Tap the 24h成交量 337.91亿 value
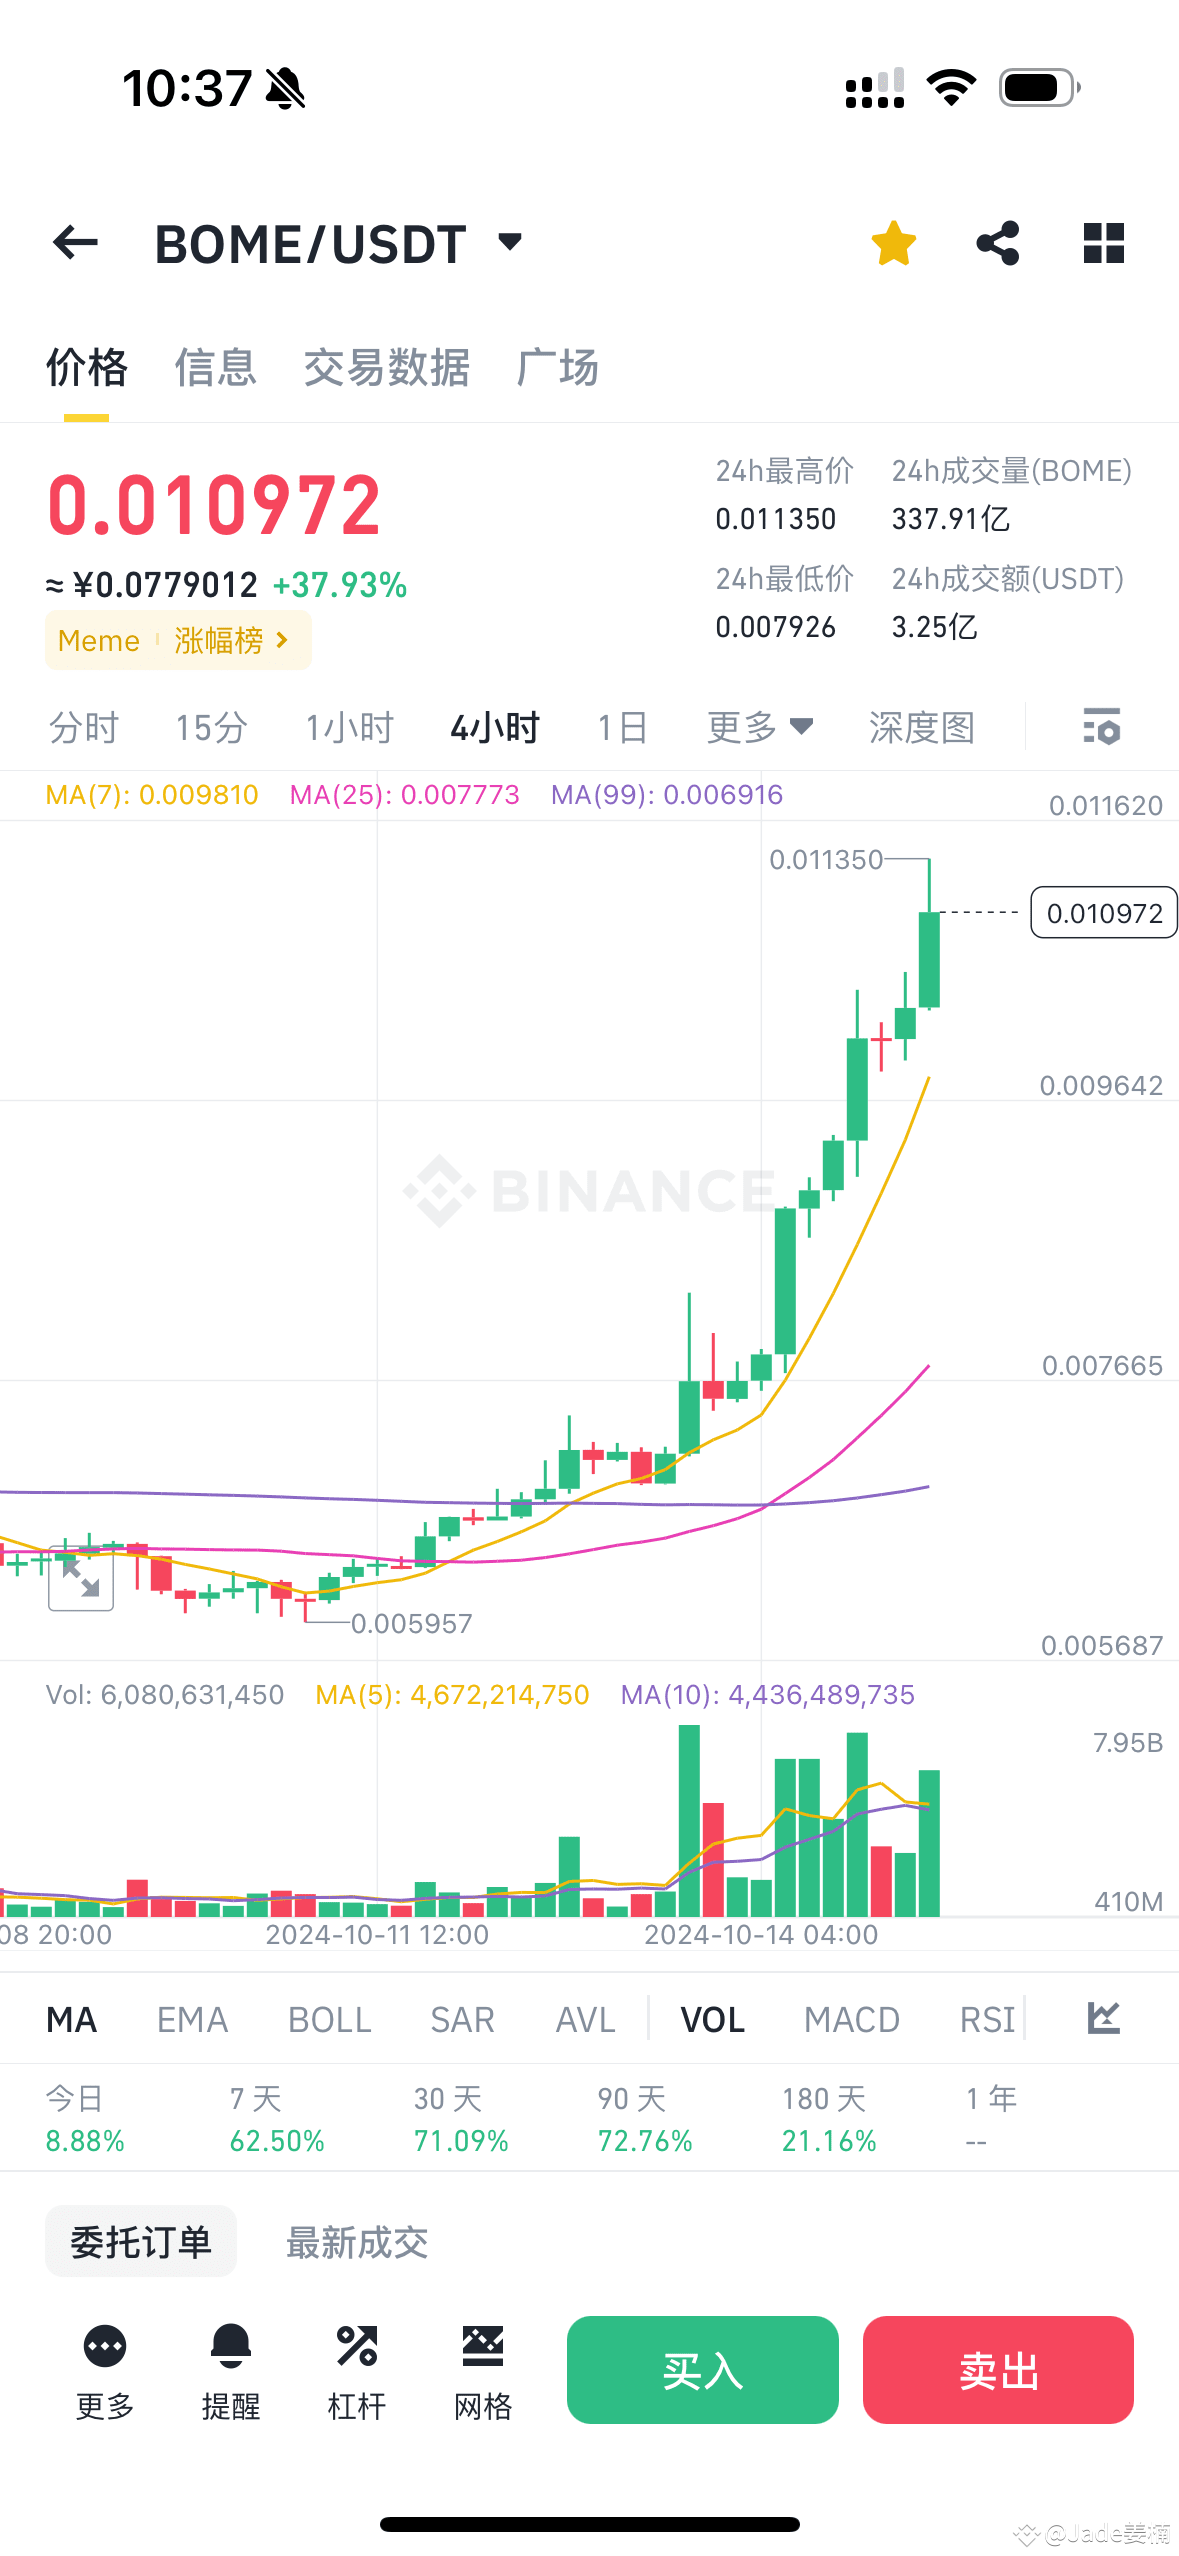 951,519
